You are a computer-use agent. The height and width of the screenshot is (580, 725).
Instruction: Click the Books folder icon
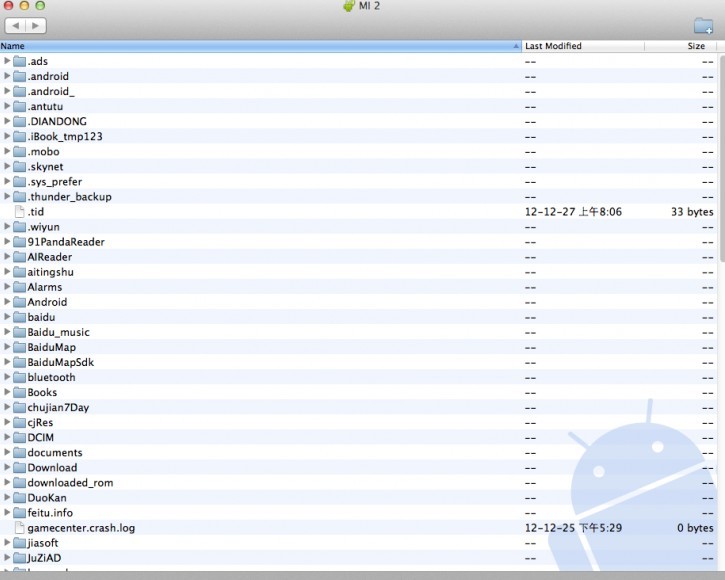(x=19, y=393)
